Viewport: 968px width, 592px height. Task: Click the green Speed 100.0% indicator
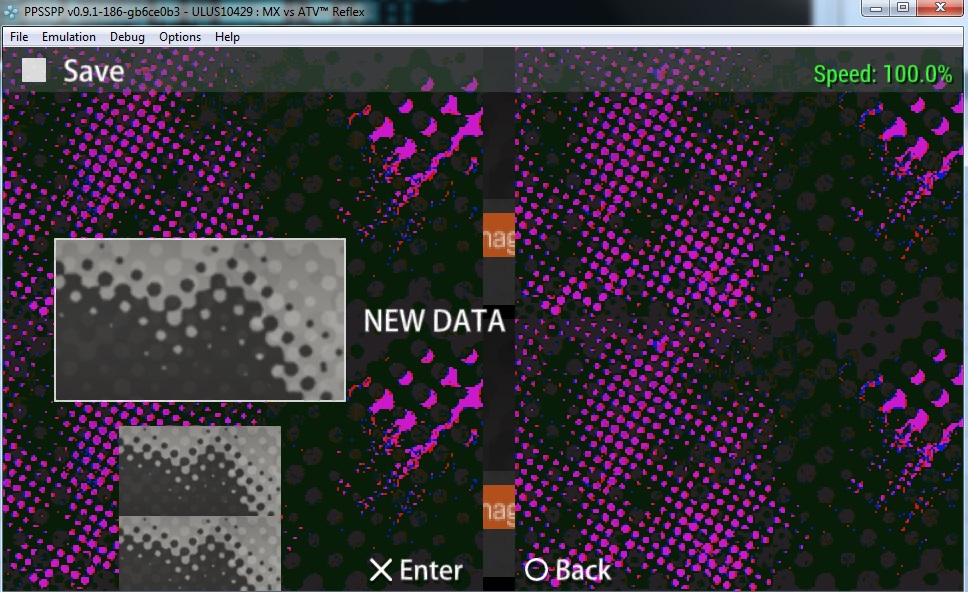pyautogui.click(x=882, y=74)
